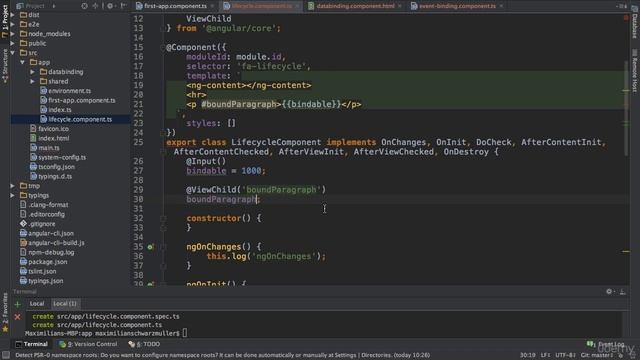Switch to event-binding.component.ts tab
The width and height of the screenshot is (640, 360).
(457, 6)
